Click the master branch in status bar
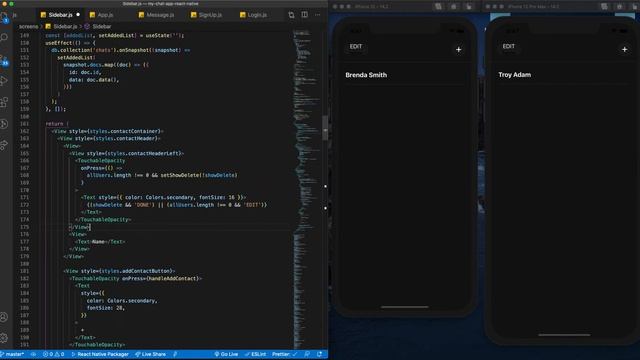Image resolution: width=640 pixels, height=360 pixels. 12,354
